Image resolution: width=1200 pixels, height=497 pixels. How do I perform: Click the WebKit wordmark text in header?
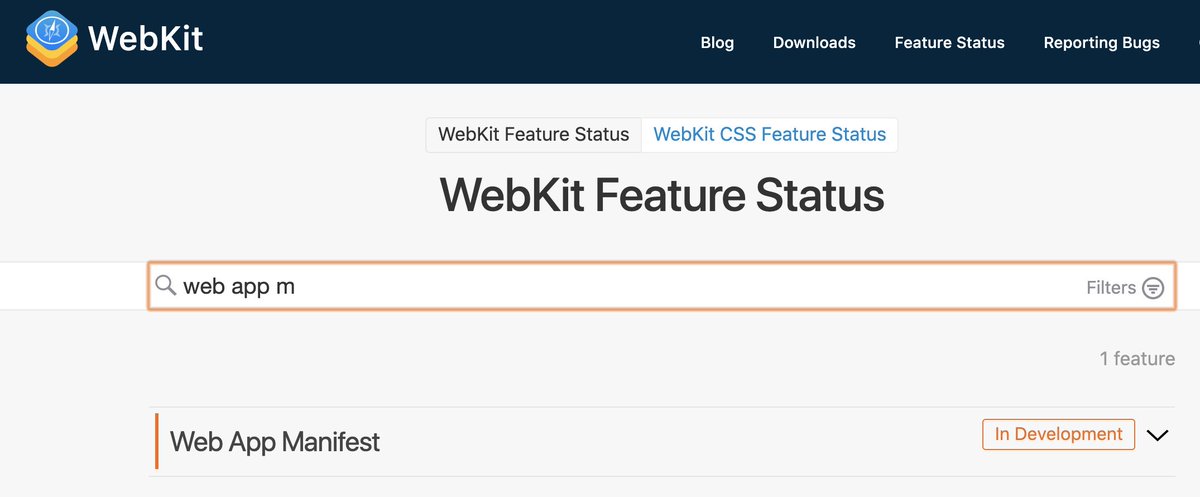146,41
